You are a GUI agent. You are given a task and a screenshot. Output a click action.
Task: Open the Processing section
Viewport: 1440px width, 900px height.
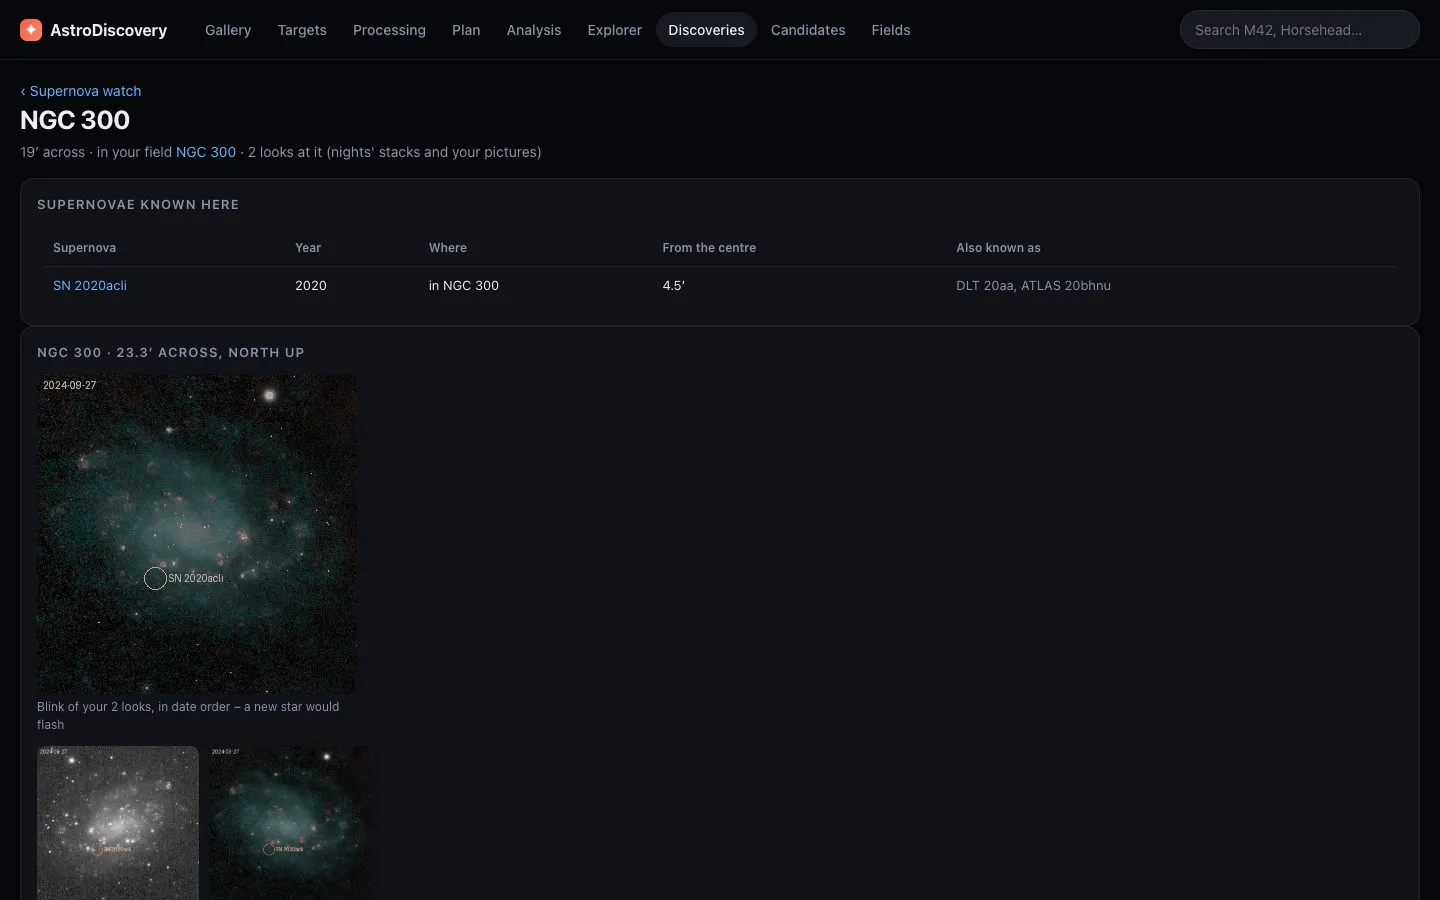point(389,30)
